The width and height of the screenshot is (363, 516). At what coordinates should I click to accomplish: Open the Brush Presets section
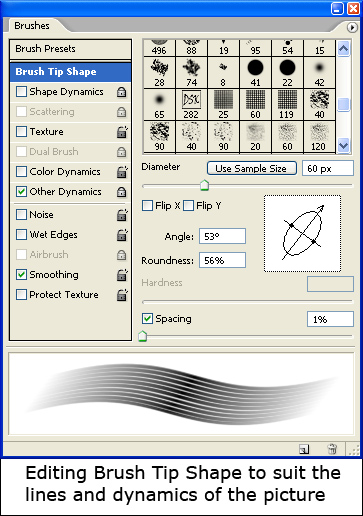point(70,49)
